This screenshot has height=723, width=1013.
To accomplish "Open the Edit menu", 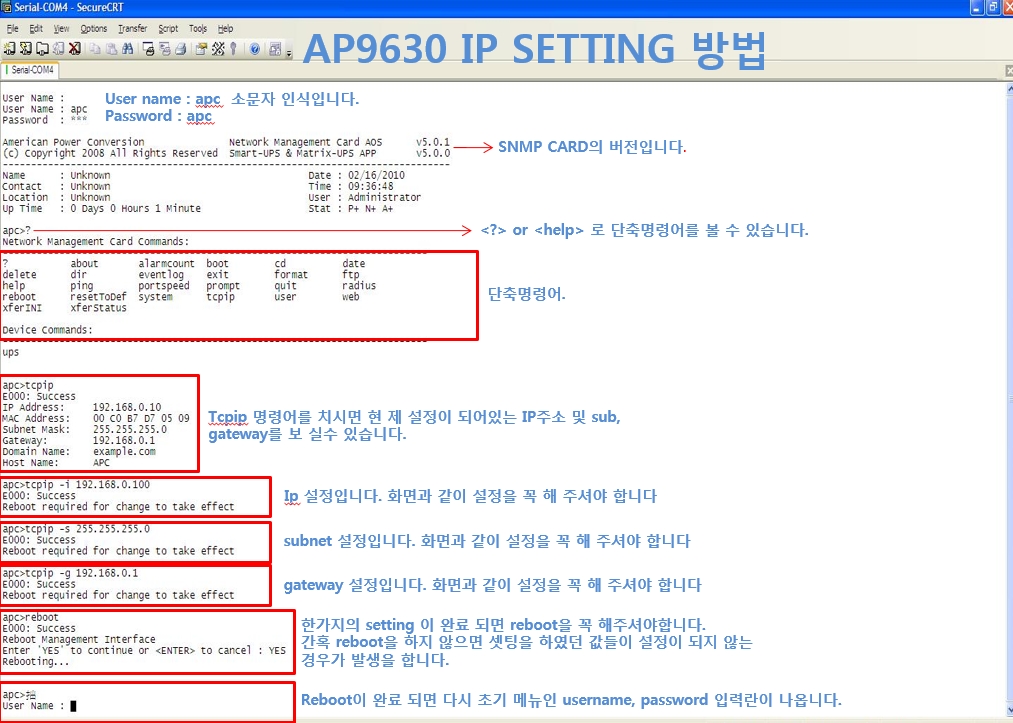I will click(36, 28).
